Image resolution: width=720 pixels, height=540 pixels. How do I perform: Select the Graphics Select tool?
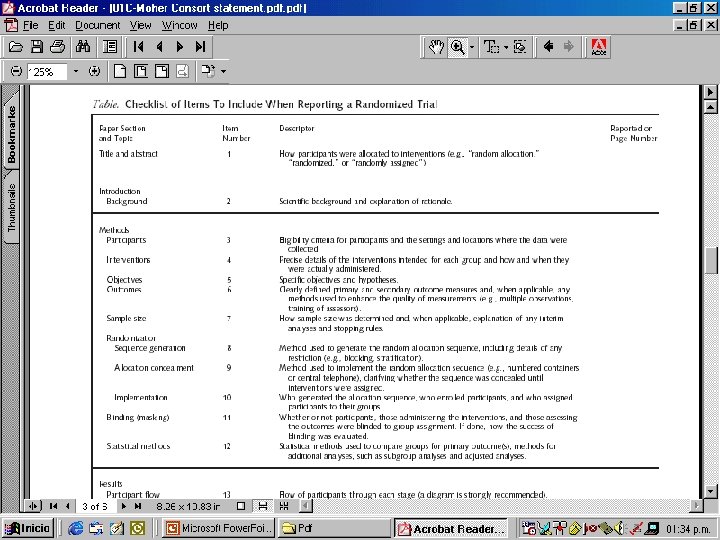[520, 47]
